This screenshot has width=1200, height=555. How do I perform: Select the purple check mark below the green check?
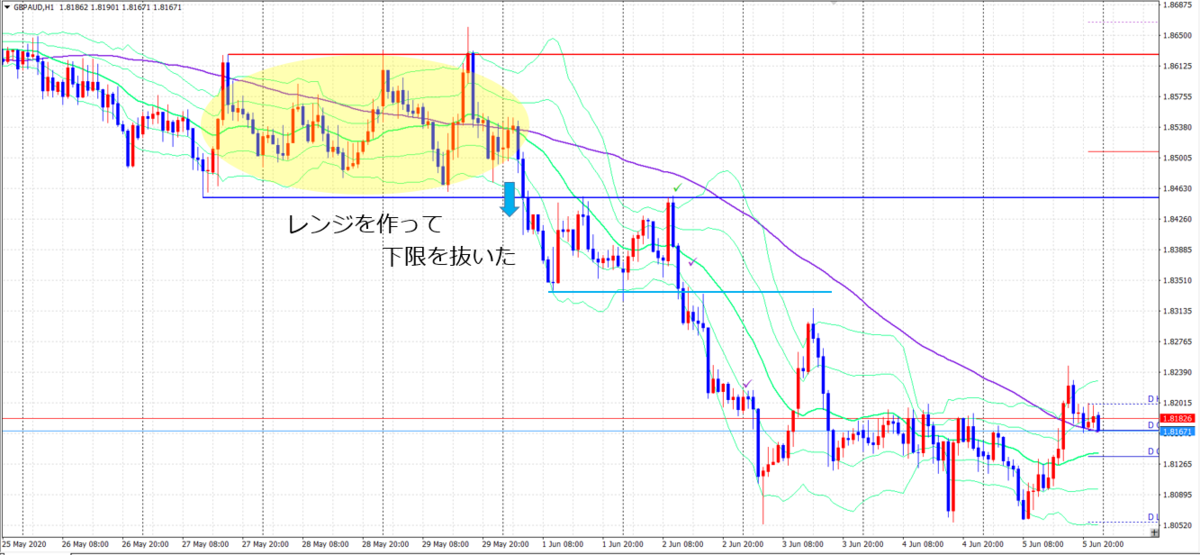691,262
